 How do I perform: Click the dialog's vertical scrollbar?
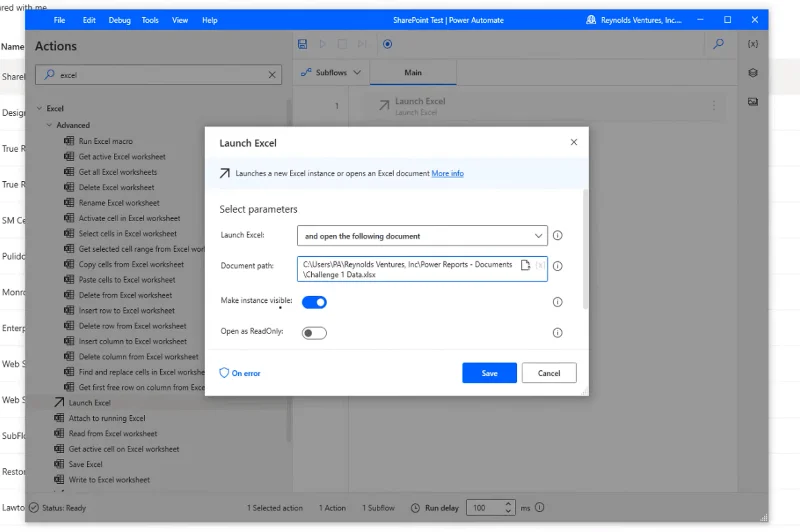point(585,249)
